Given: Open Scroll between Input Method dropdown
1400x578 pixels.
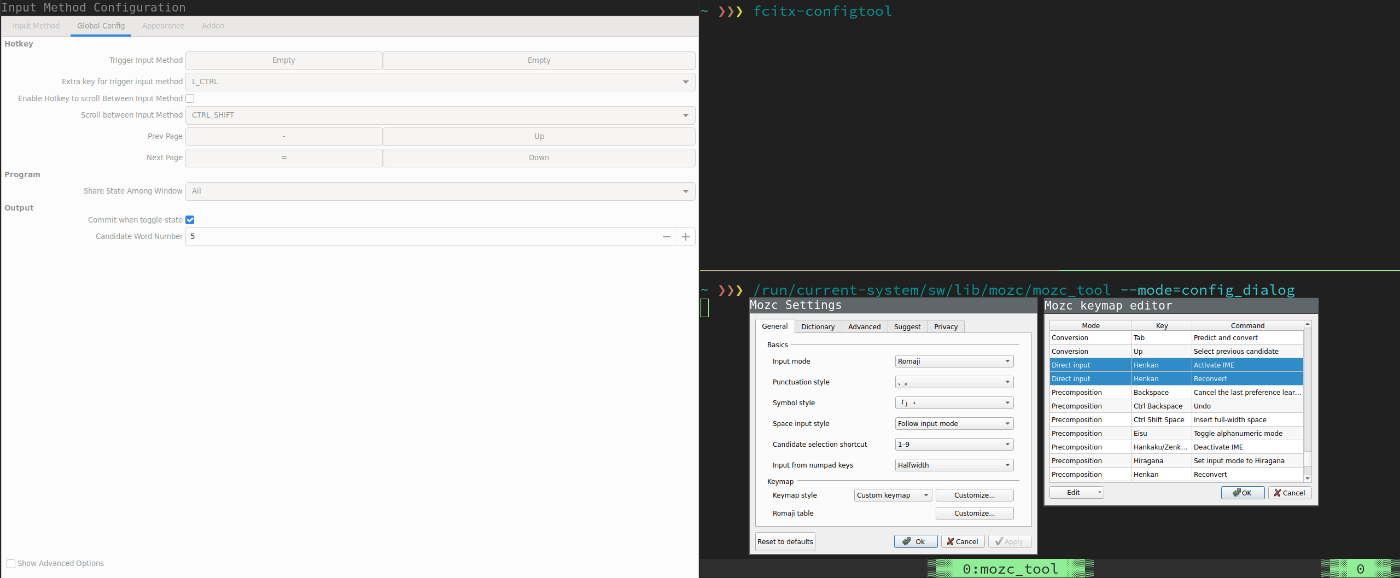Looking at the screenshot, I should (x=440, y=115).
